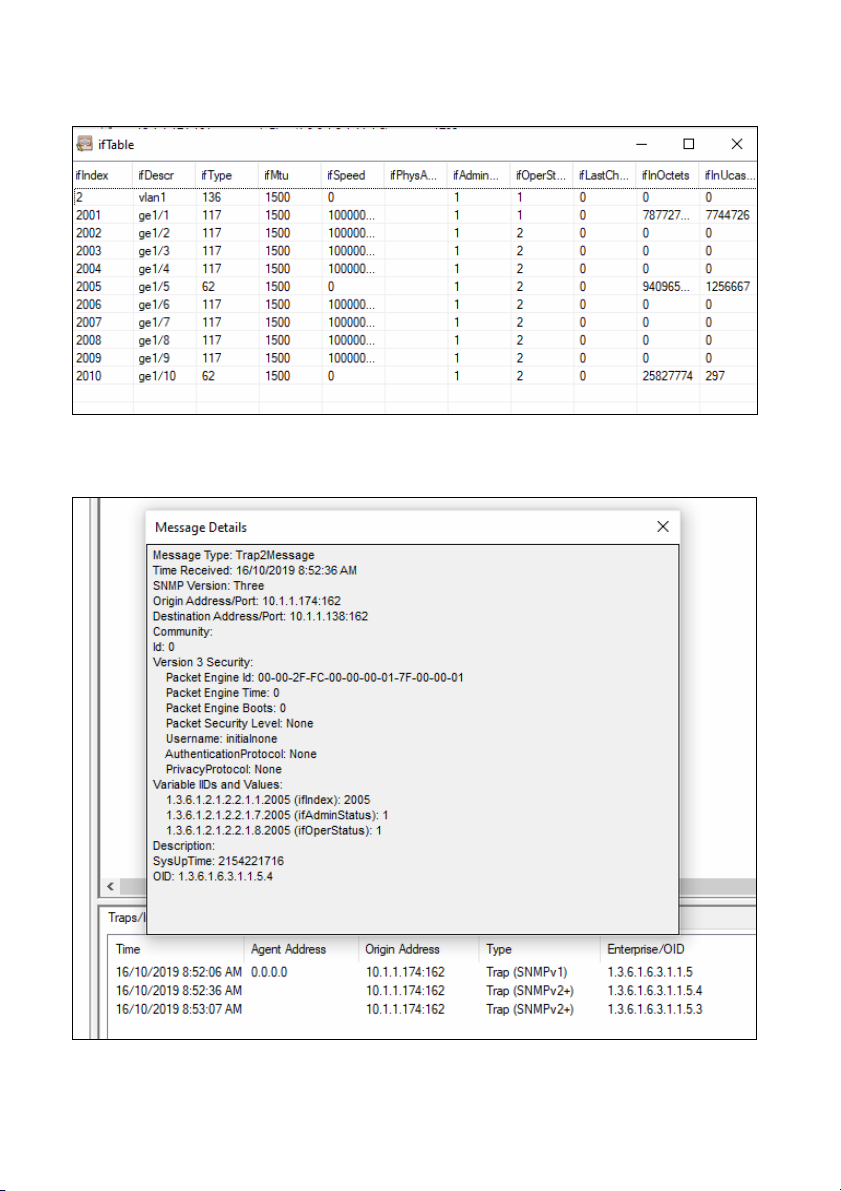Click the ifInOctets column header

coord(668,175)
